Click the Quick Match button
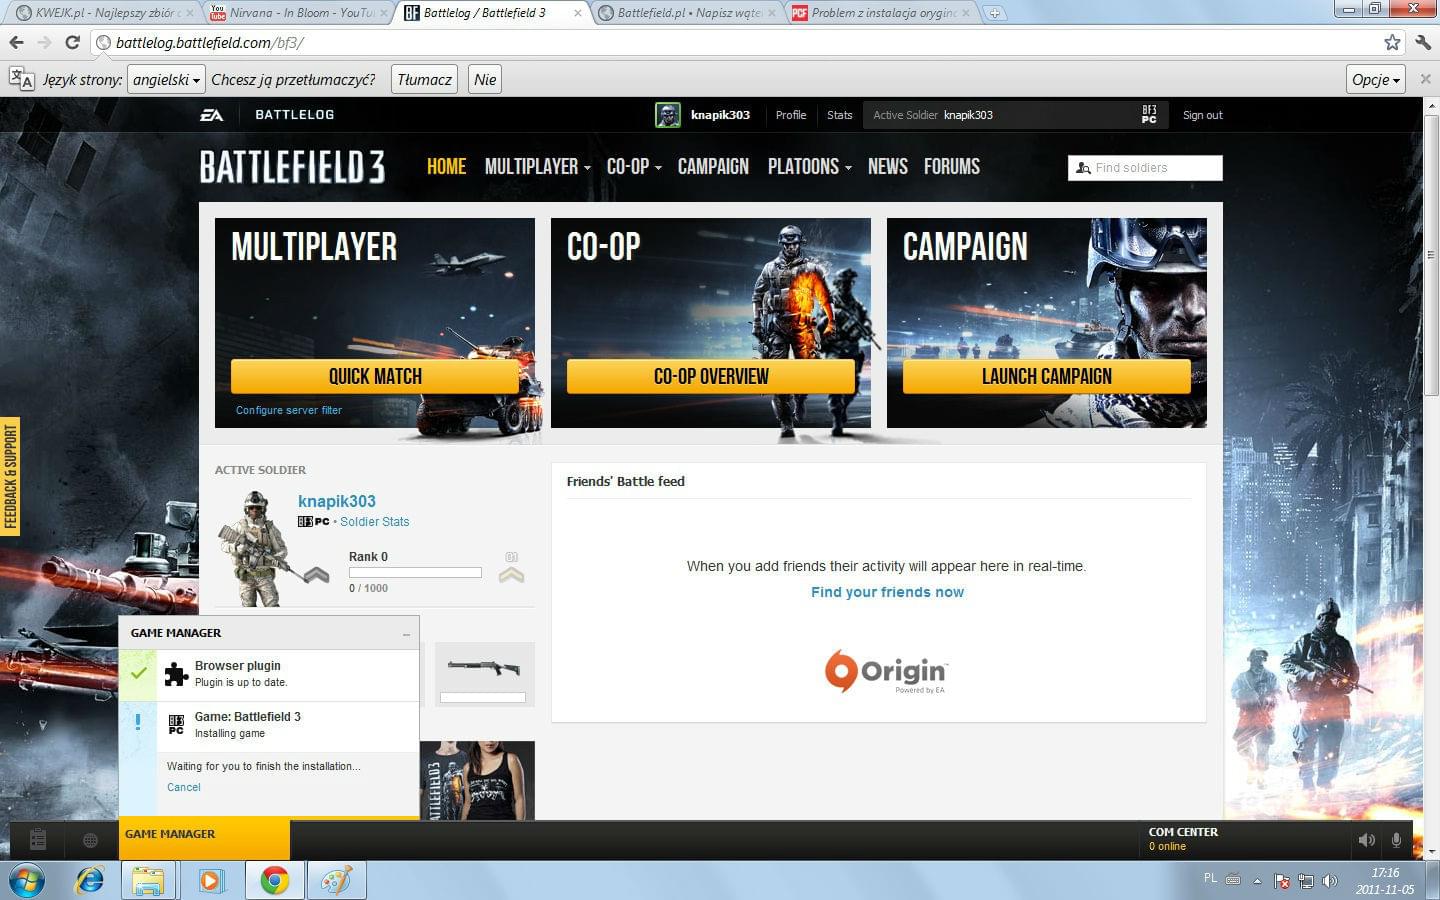The height and width of the screenshot is (900, 1440). point(375,376)
